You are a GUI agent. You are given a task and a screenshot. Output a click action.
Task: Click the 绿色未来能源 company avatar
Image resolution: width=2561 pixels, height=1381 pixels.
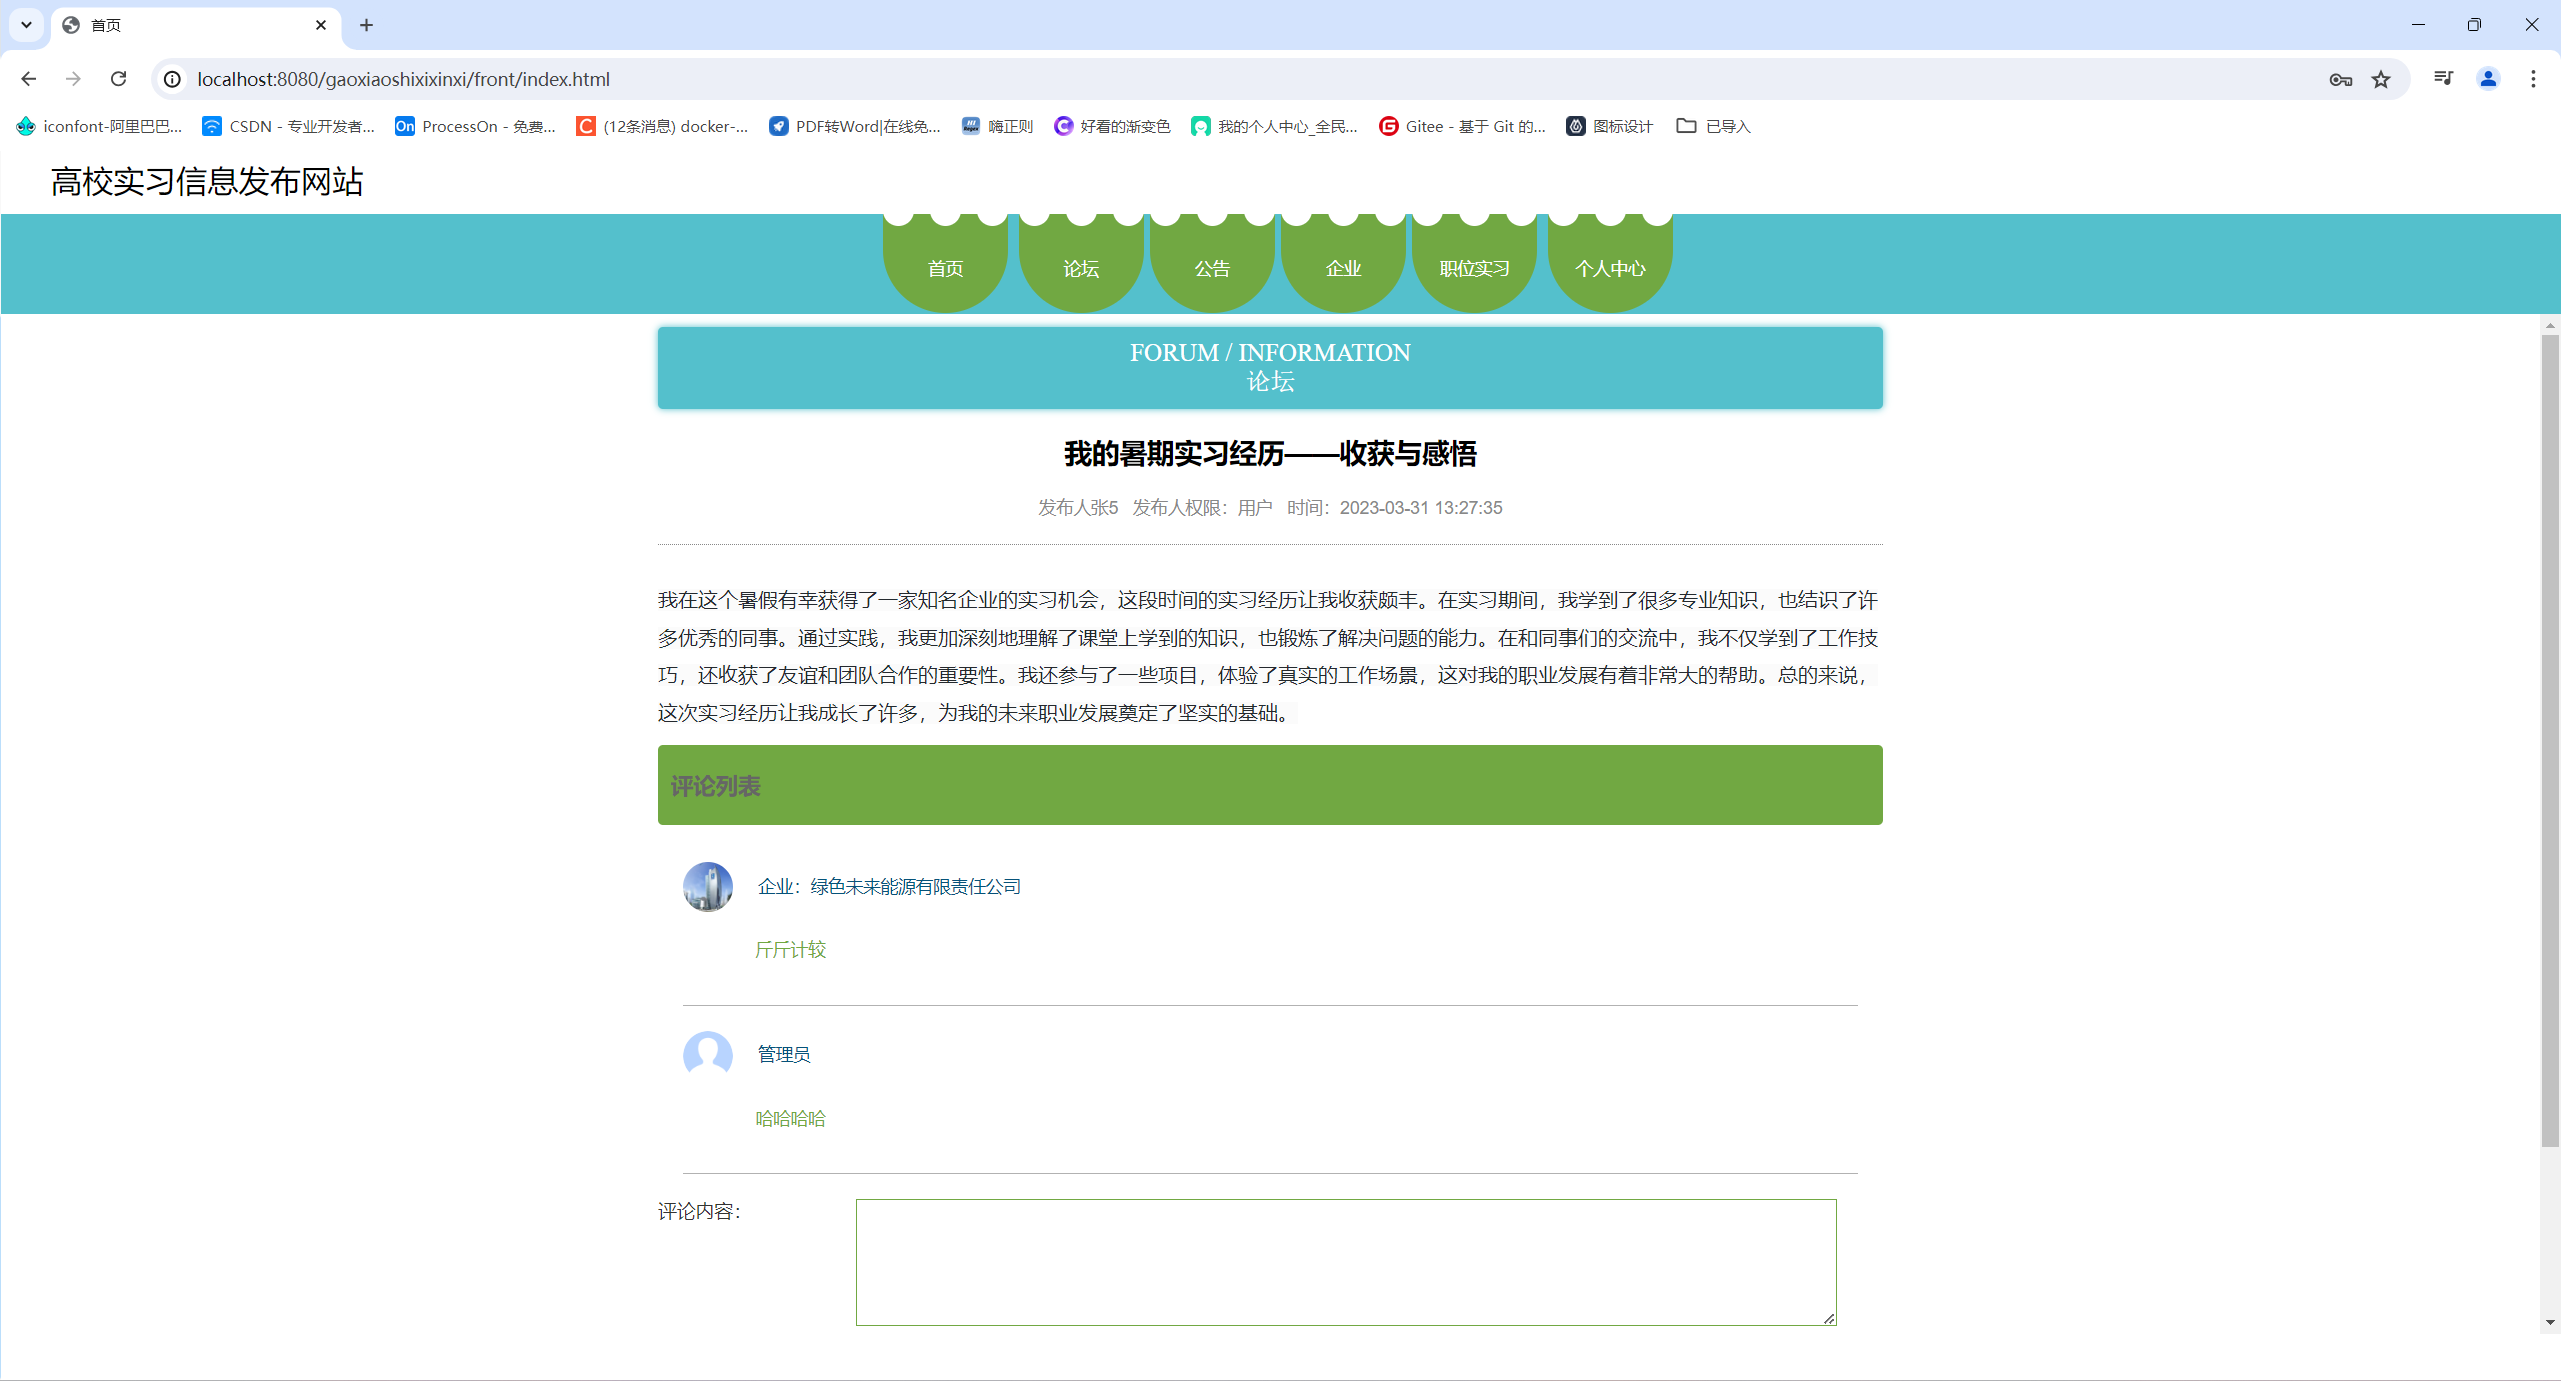click(x=707, y=887)
